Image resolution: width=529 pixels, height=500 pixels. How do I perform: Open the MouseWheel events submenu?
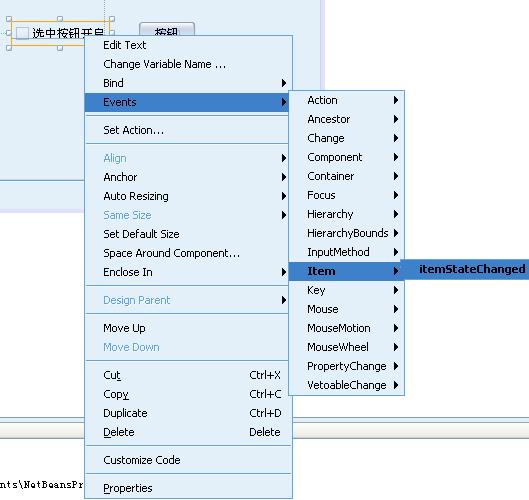pos(346,347)
